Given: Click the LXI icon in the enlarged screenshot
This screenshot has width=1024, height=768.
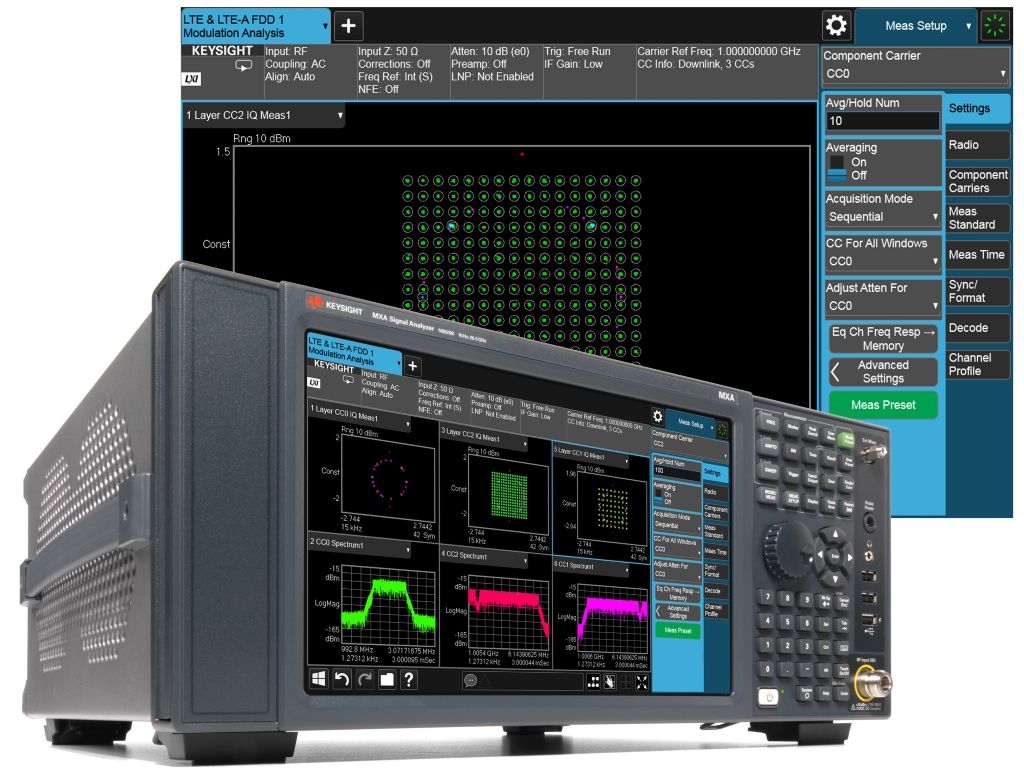Looking at the screenshot, I should (x=191, y=79).
